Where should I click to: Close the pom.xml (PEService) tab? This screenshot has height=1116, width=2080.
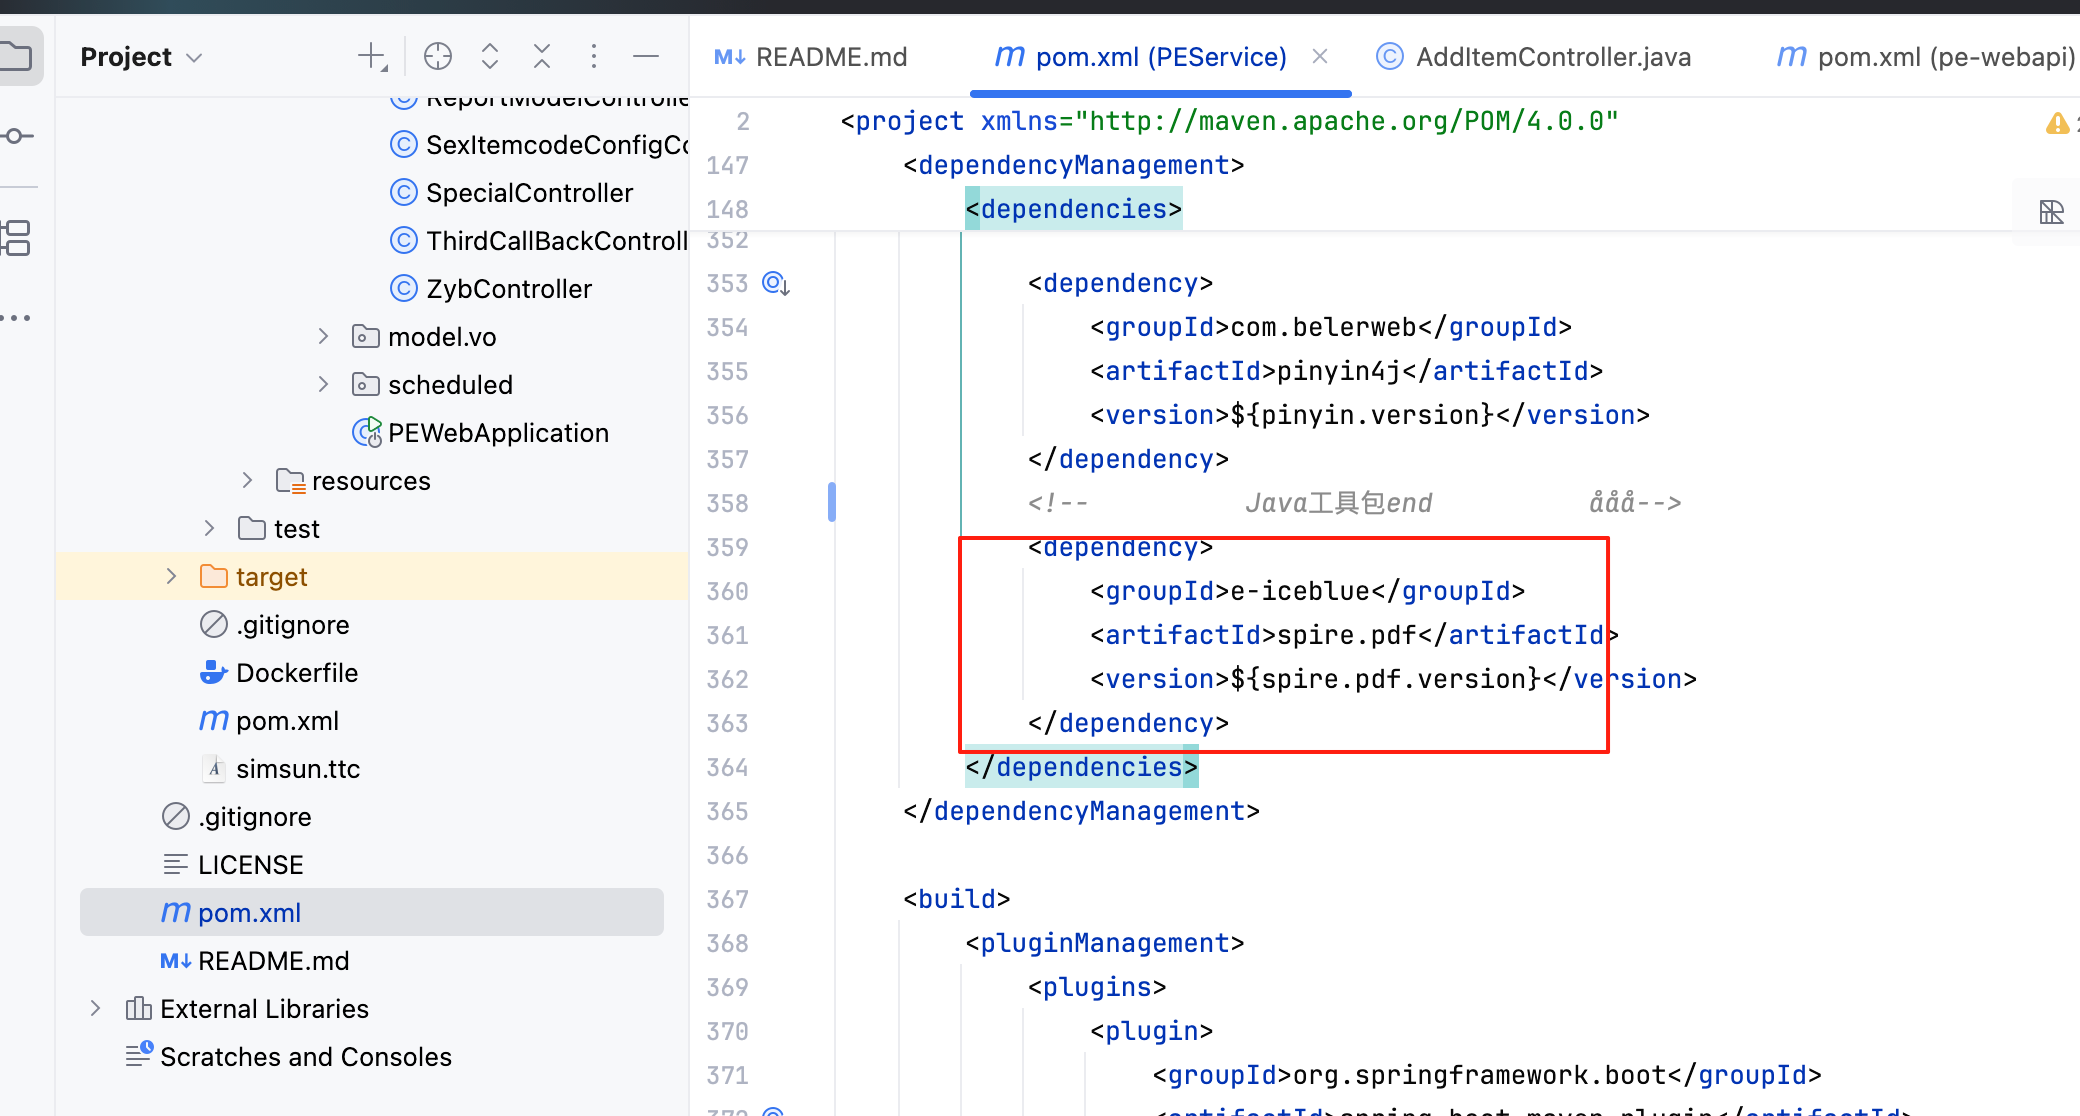pos(1320,57)
